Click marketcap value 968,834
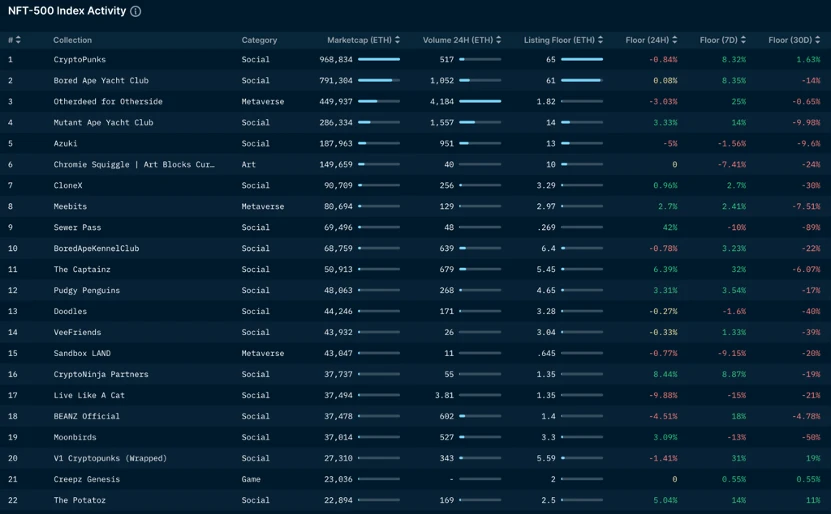This screenshot has width=832, height=514. click(336, 59)
